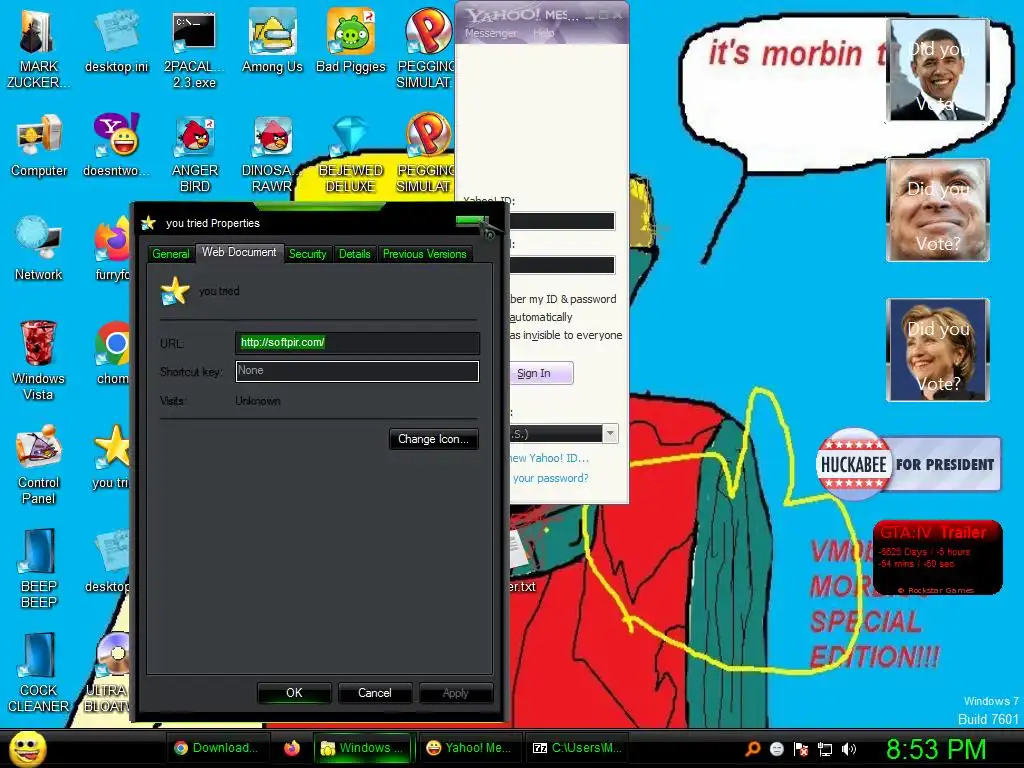Switch to the Windows taskbar item
The width and height of the screenshot is (1024, 768).
click(x=364, y=748)
